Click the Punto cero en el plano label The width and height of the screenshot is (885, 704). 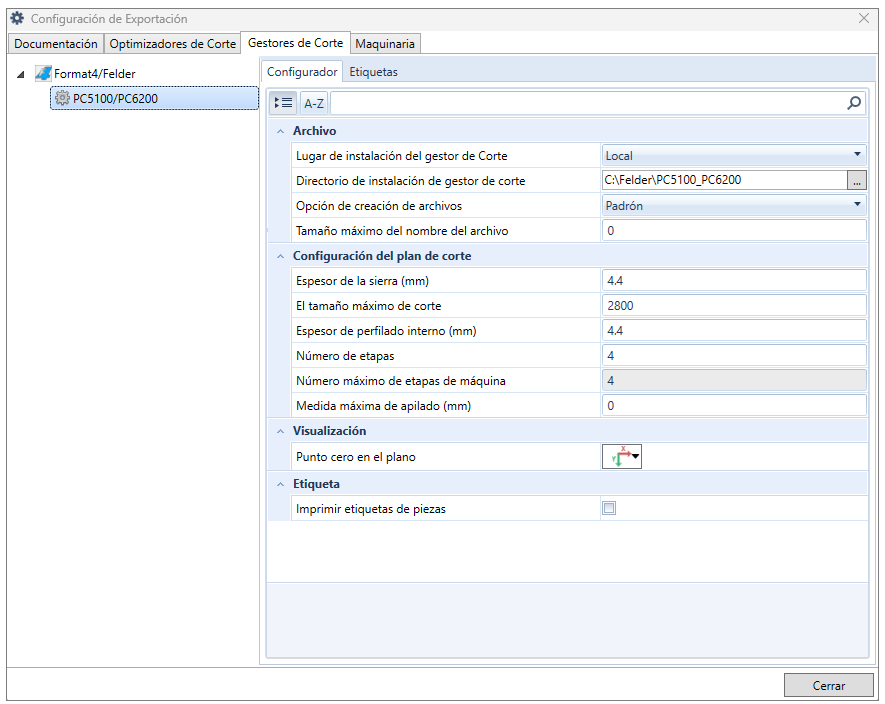point(356,457)
